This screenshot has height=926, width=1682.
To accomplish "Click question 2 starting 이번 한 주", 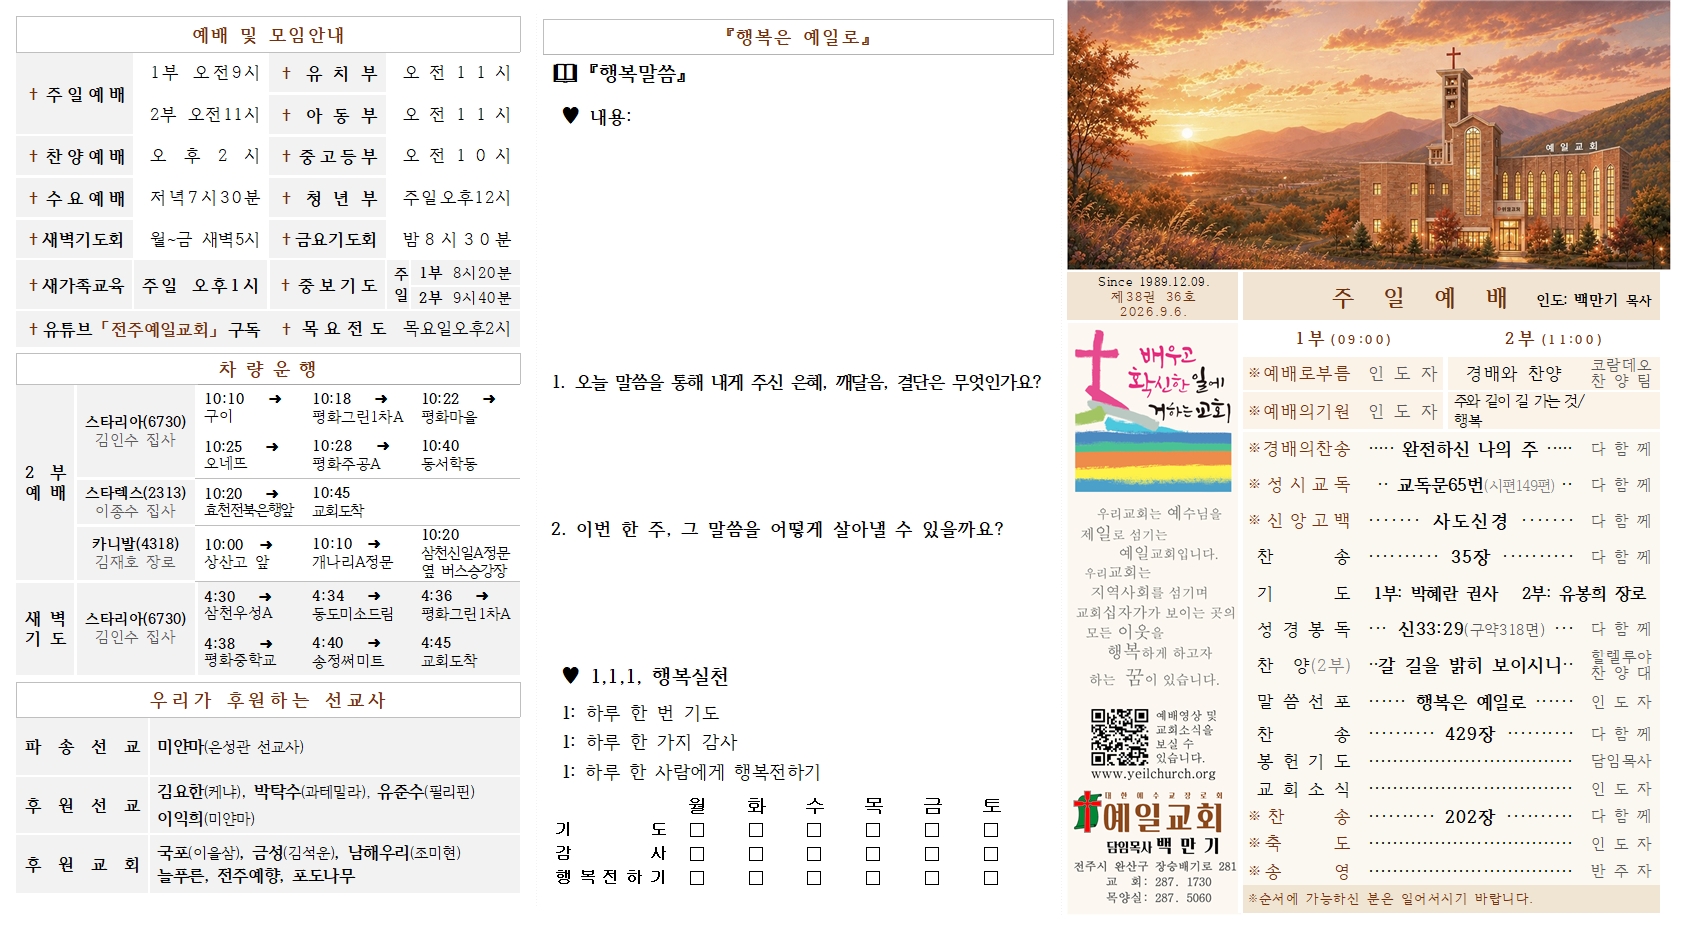I will point(777,529).
